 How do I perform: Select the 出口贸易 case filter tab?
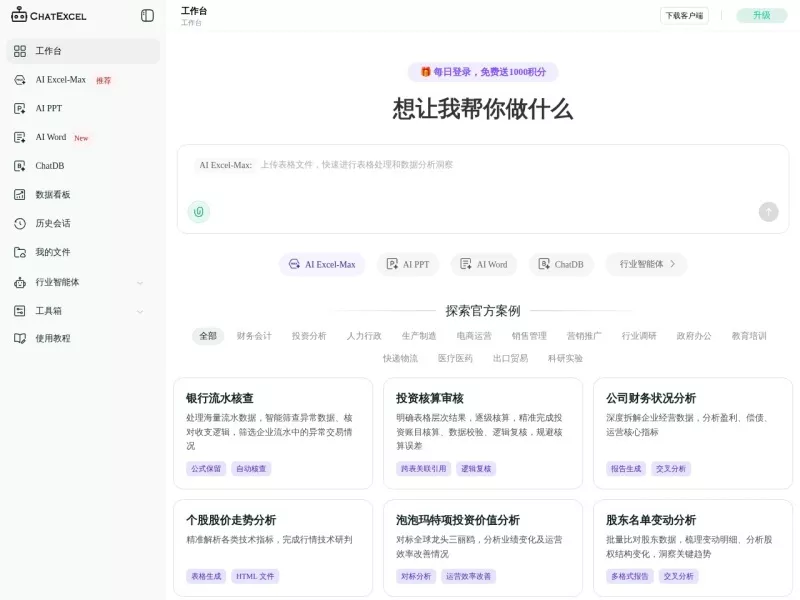[x=510, y=358]
